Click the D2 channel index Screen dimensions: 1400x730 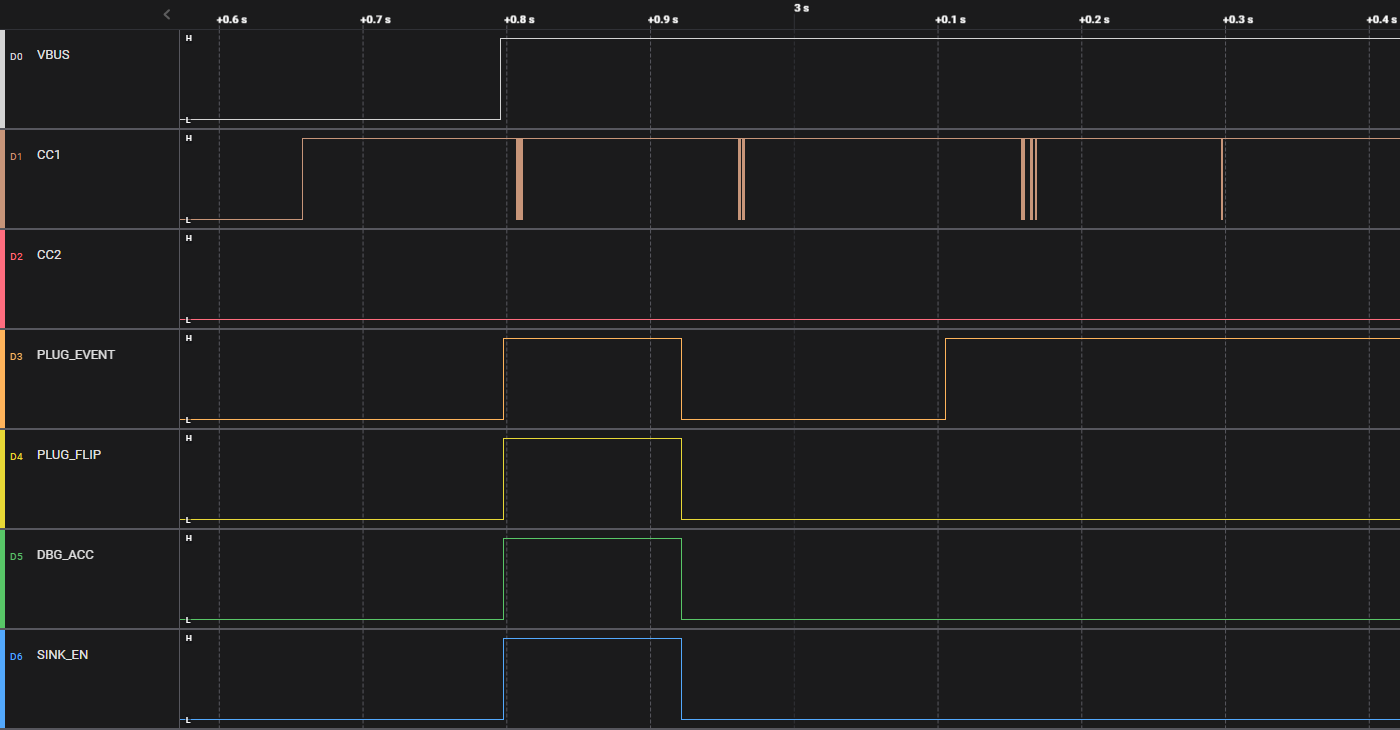click(x=16, y=257)
